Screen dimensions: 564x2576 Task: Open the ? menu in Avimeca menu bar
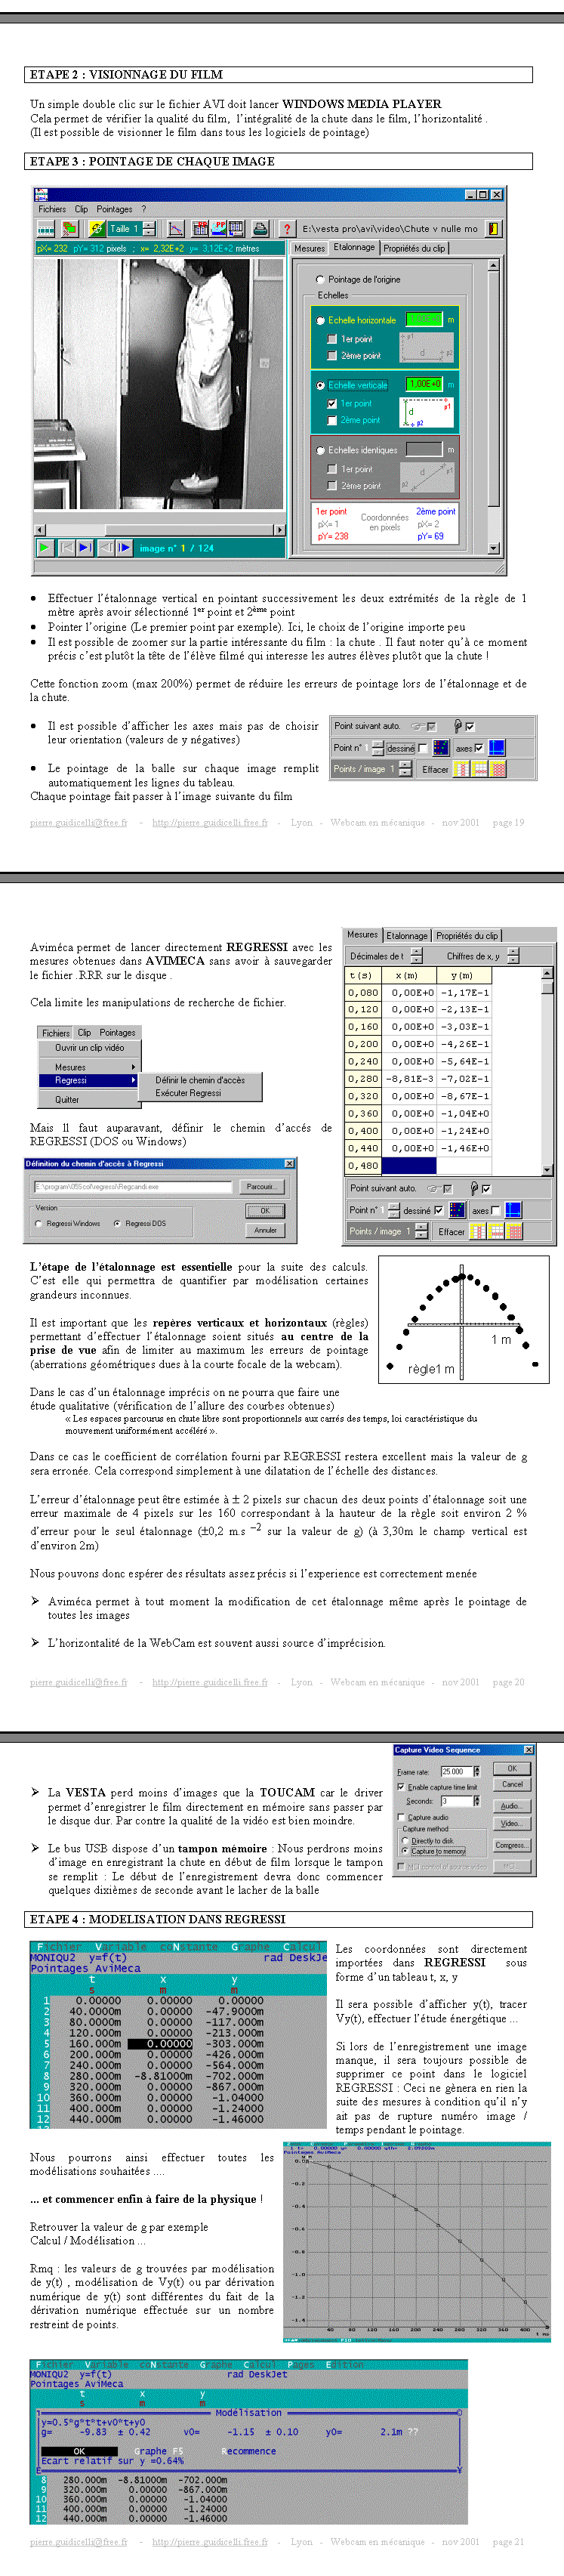tap(143, 209)
